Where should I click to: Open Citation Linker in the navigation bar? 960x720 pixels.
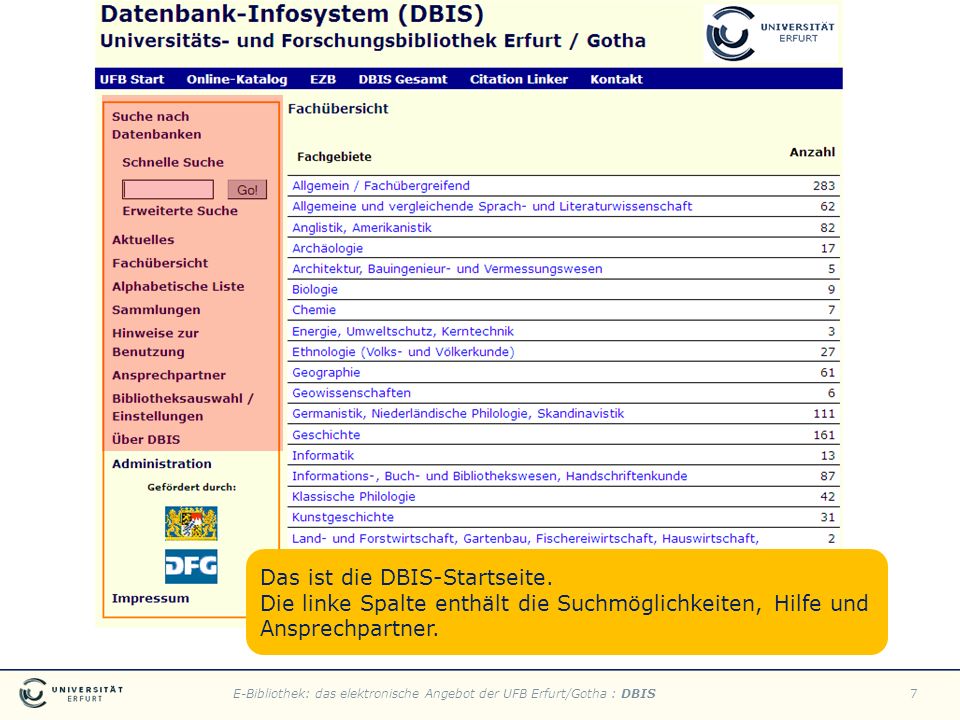[519, 79]
